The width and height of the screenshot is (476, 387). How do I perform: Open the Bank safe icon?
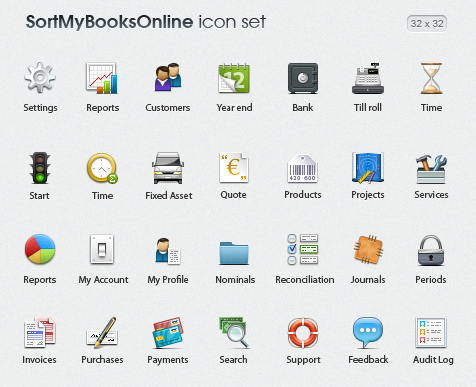(303, 78)
